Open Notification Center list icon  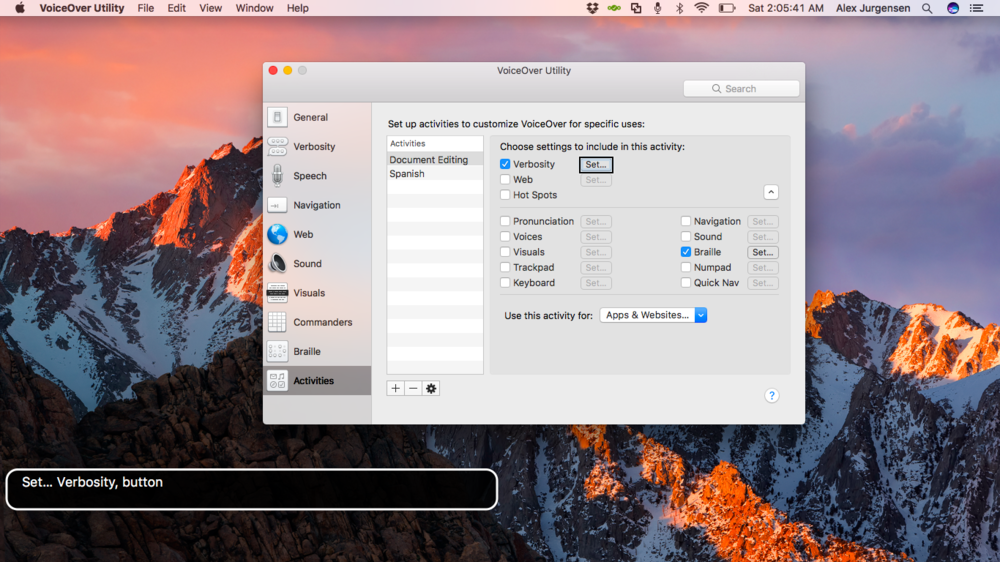[976, 8]
